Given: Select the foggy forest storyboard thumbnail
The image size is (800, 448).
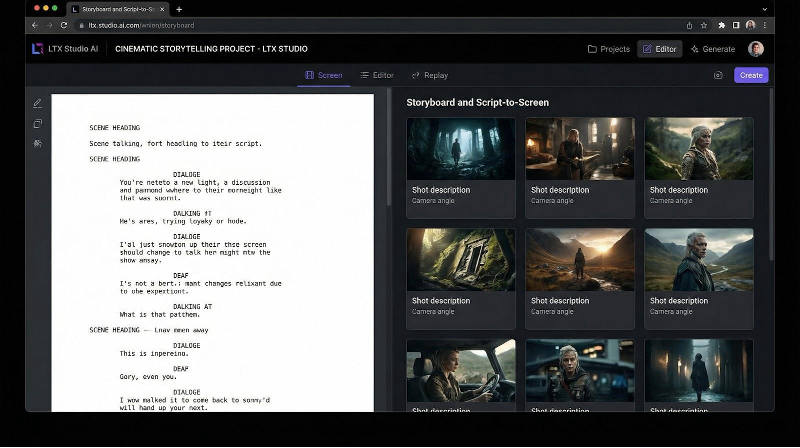Looking at the screenshot, I should 461,149.
